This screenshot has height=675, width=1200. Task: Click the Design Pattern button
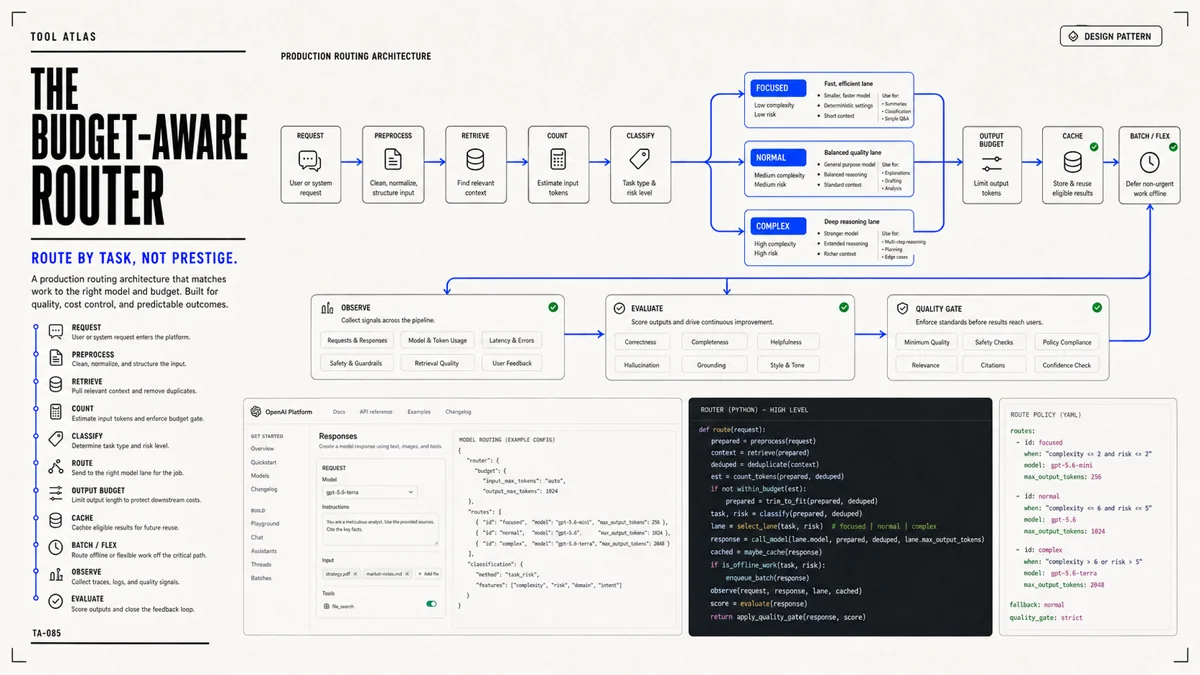[1111, 37]
